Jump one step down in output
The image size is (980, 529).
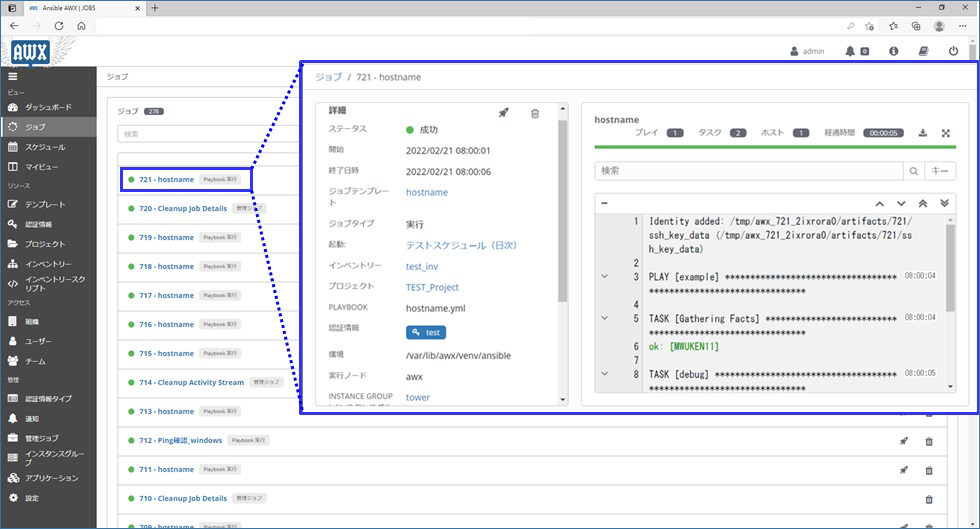(x=901, y=203)
